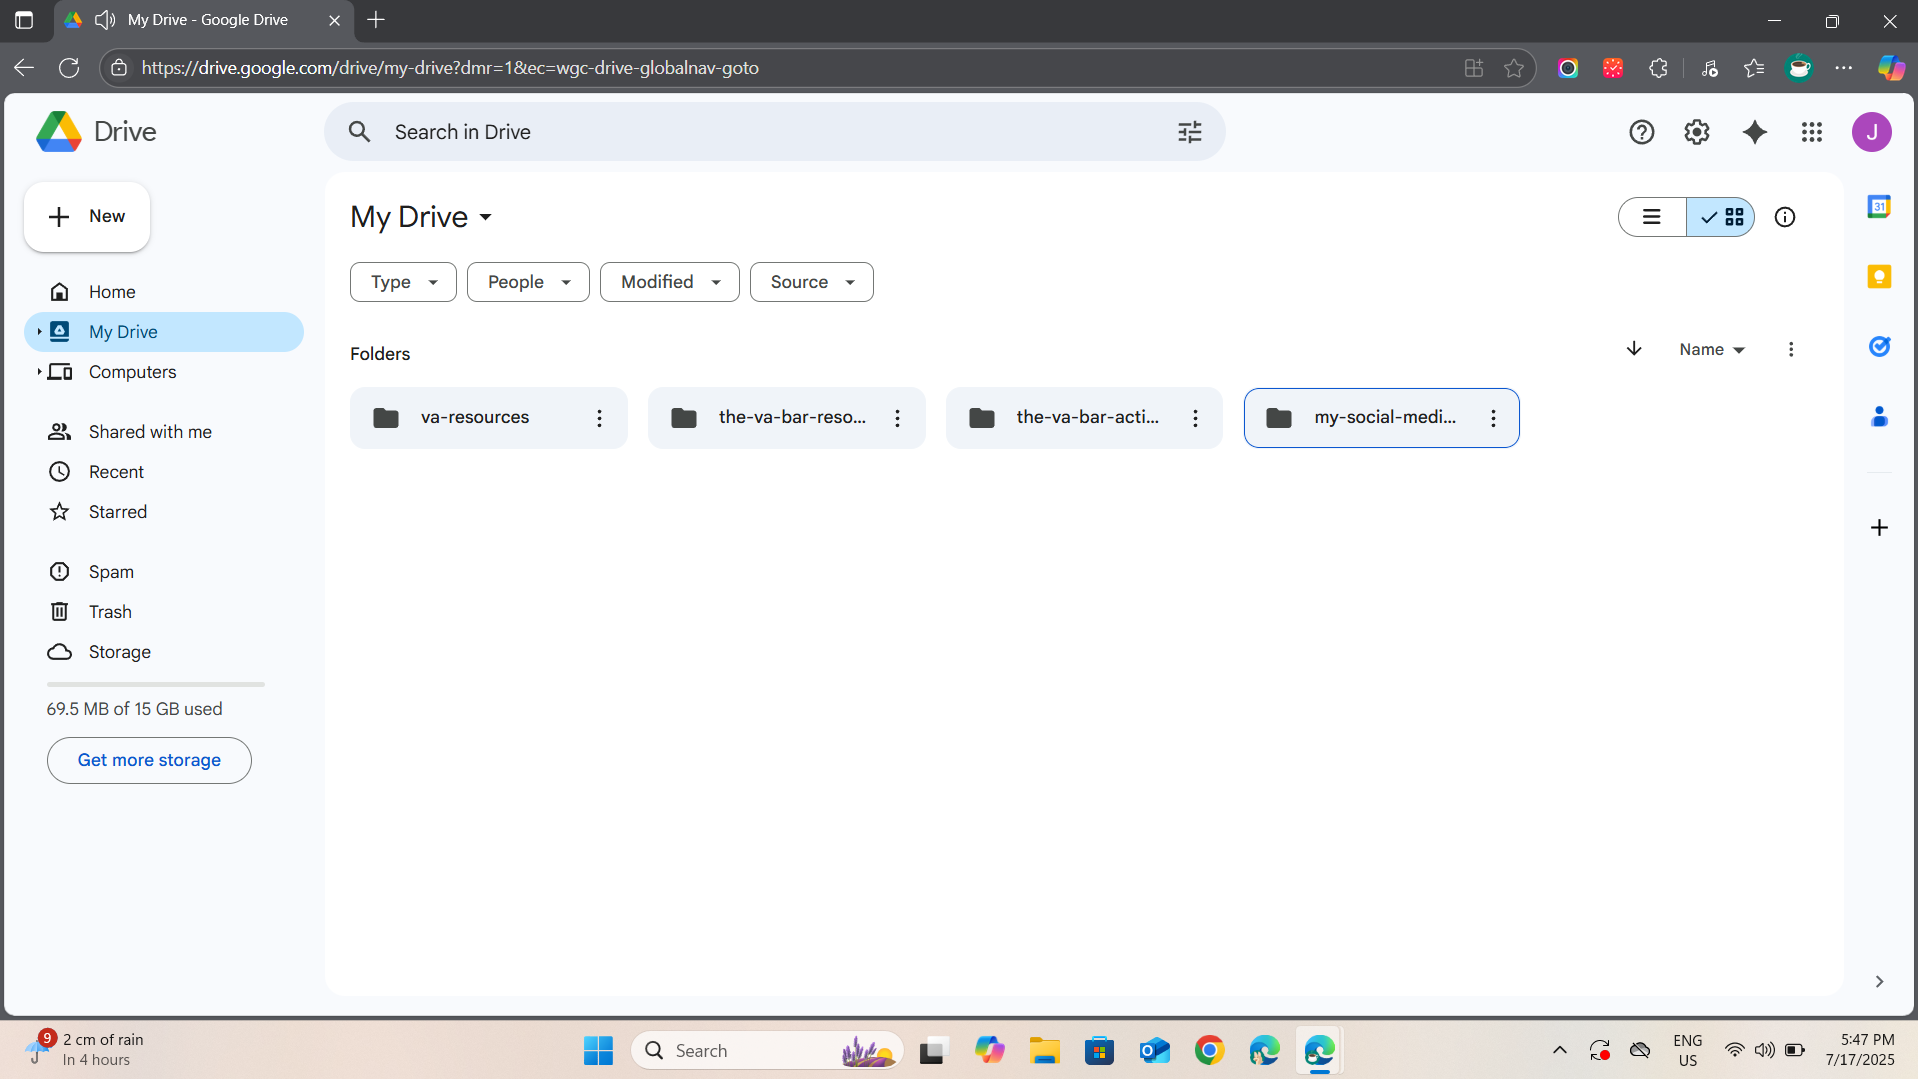Screen dimensions: 1918x1079
Task: Show advanced search filter options
Action: click(1189, 132)
